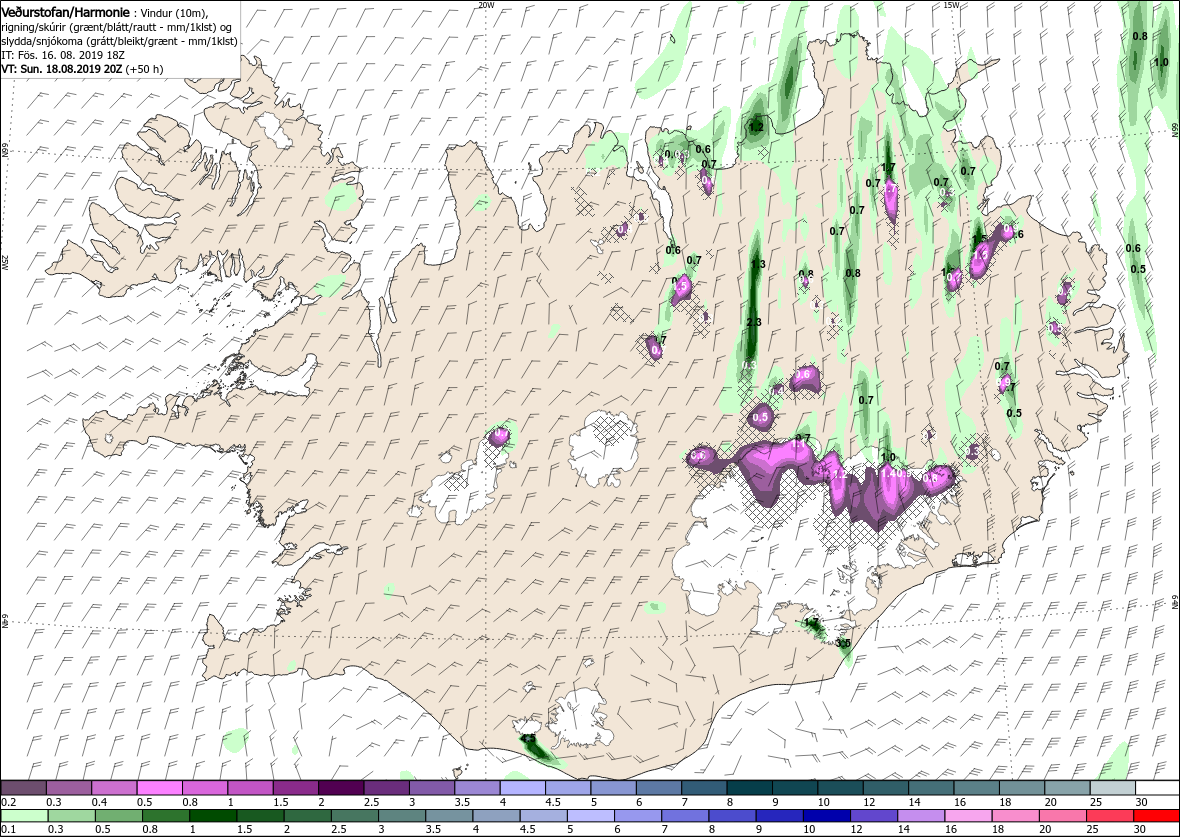Click the 2.3 precipitation value on the map
The image size is (1180, 837).
(754, 322)
